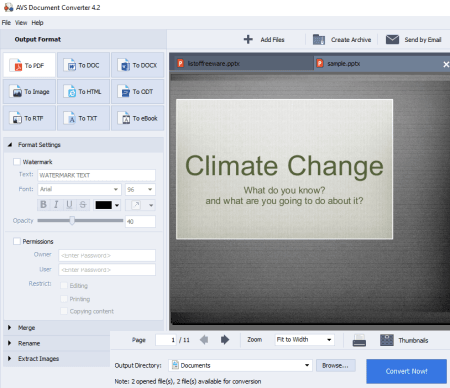Expand the Rename section
This screenshot has height=388, width=450.
[x=10, y=343]
